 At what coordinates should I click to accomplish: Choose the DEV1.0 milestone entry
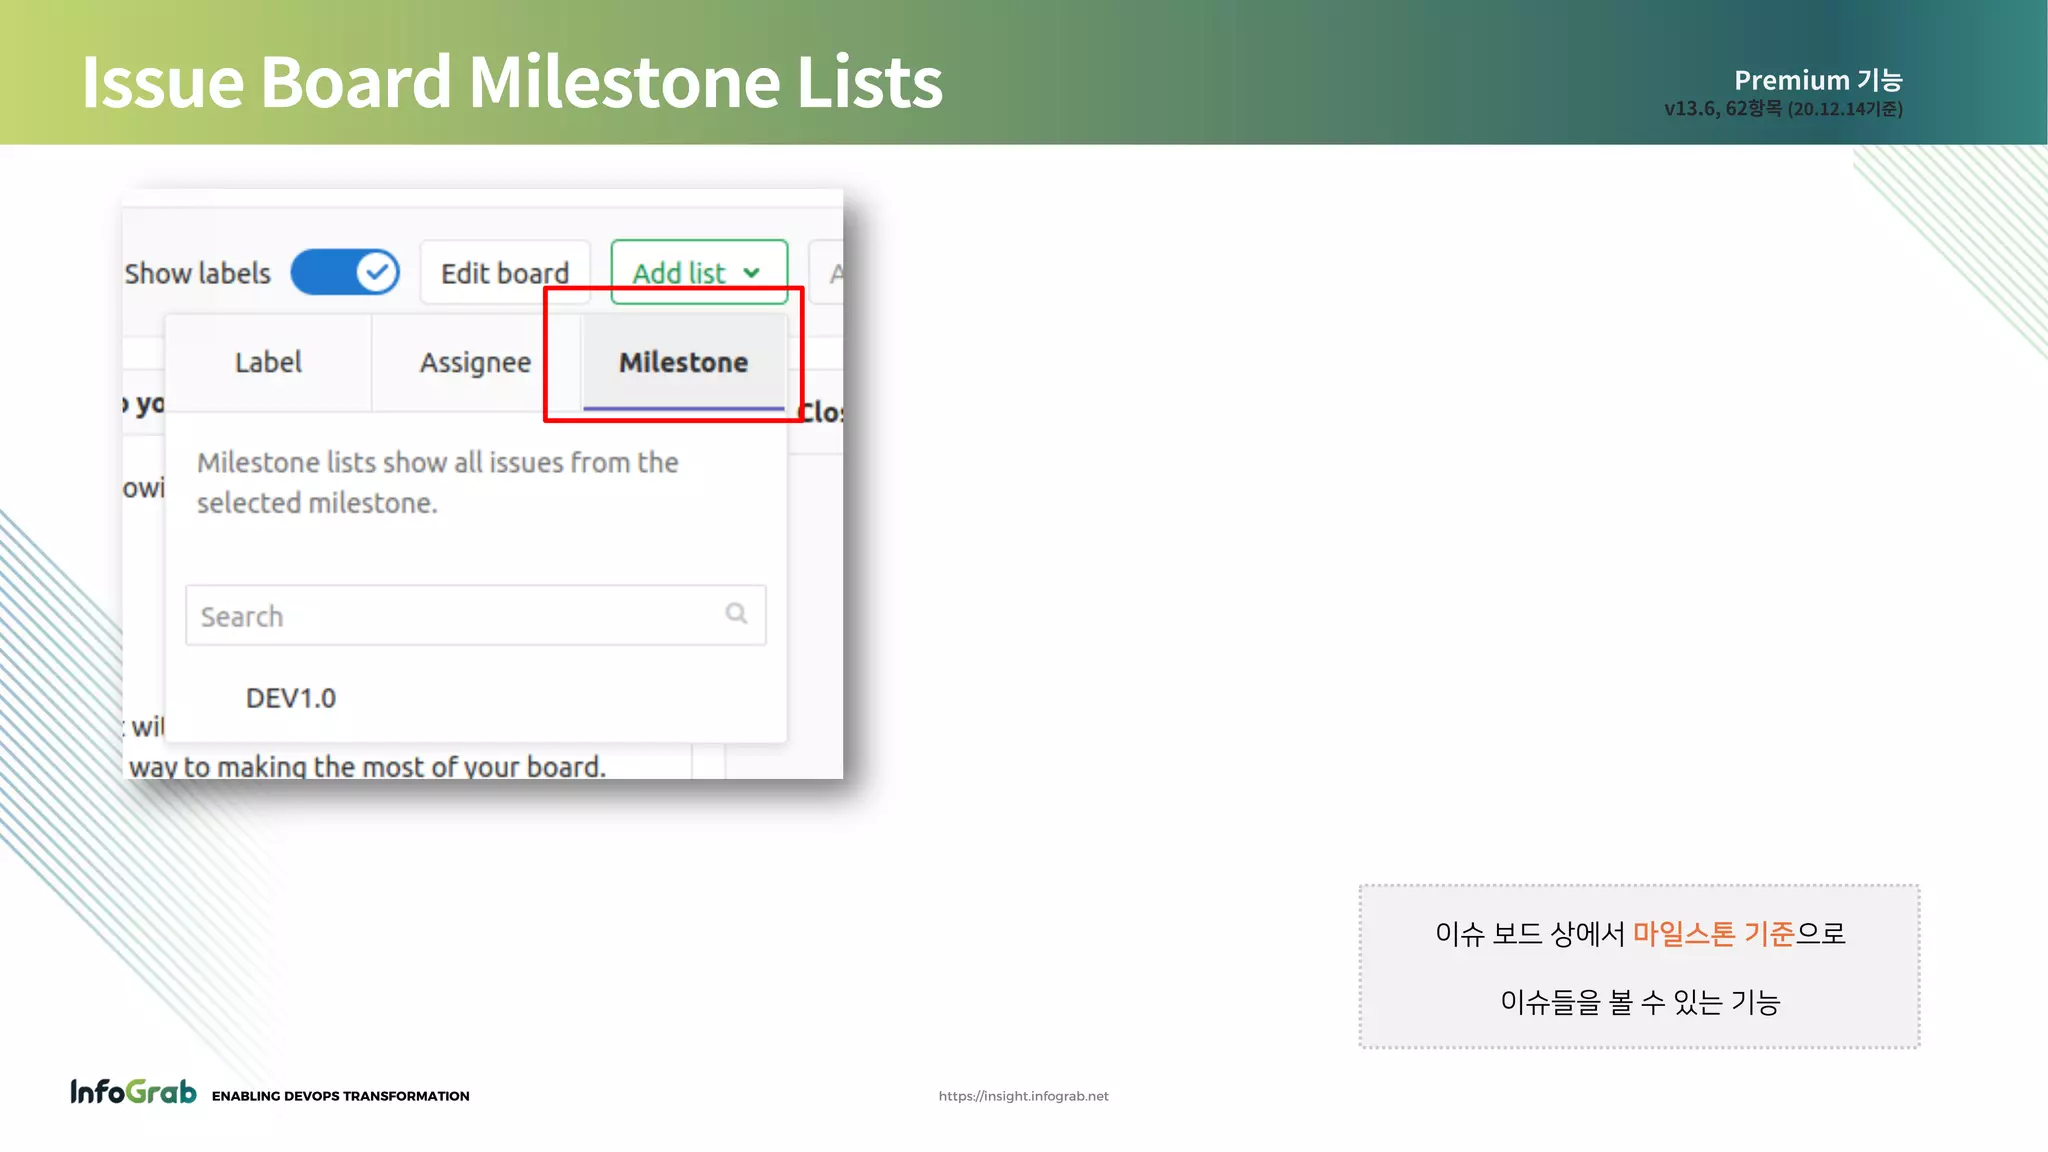point(291,698)
